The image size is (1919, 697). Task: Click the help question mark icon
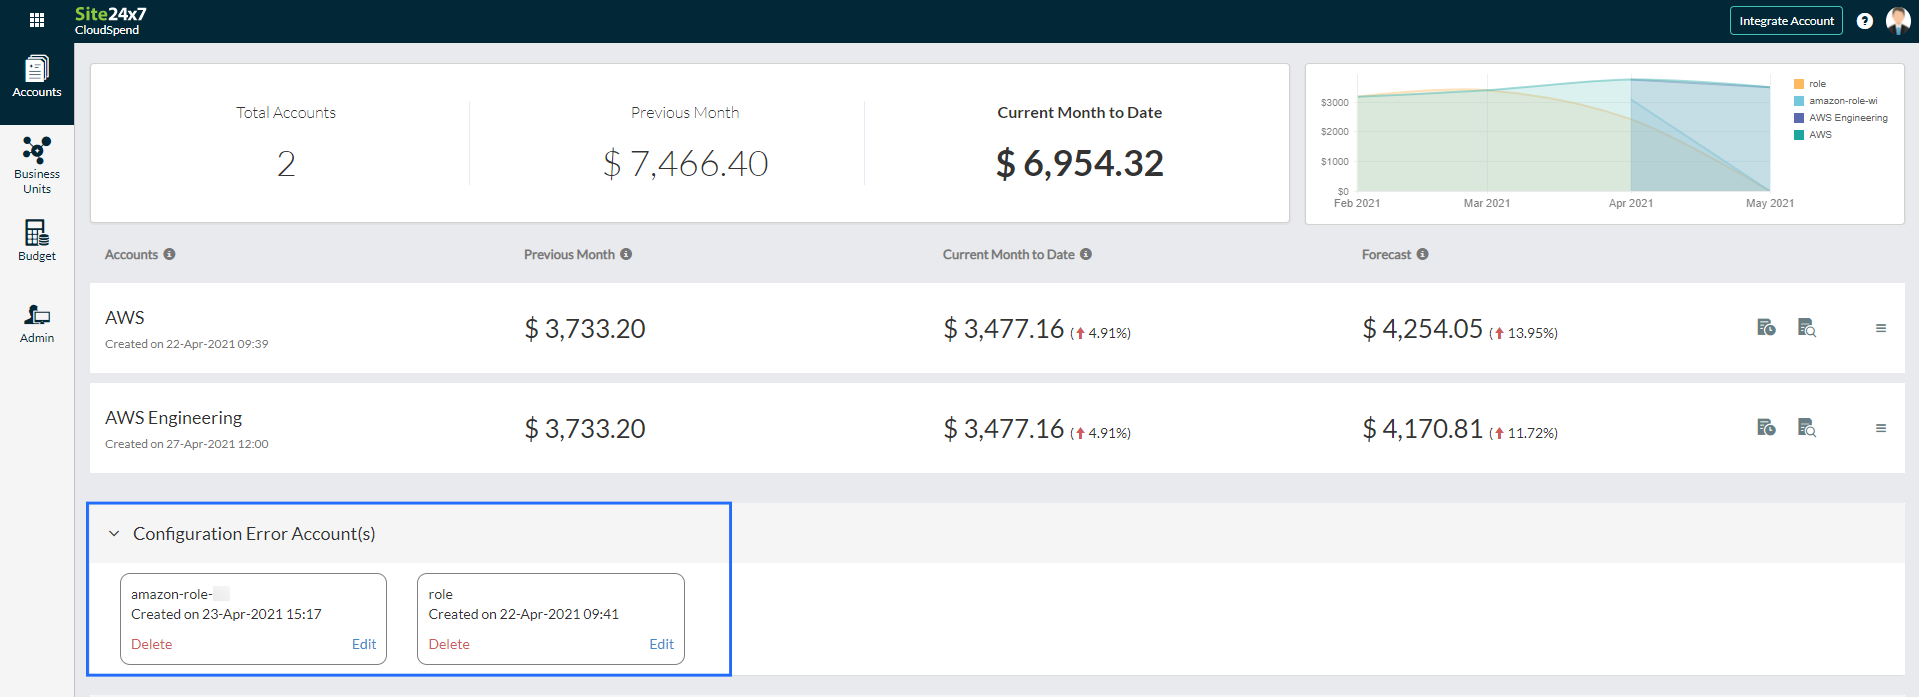(x=1864, y=21)
